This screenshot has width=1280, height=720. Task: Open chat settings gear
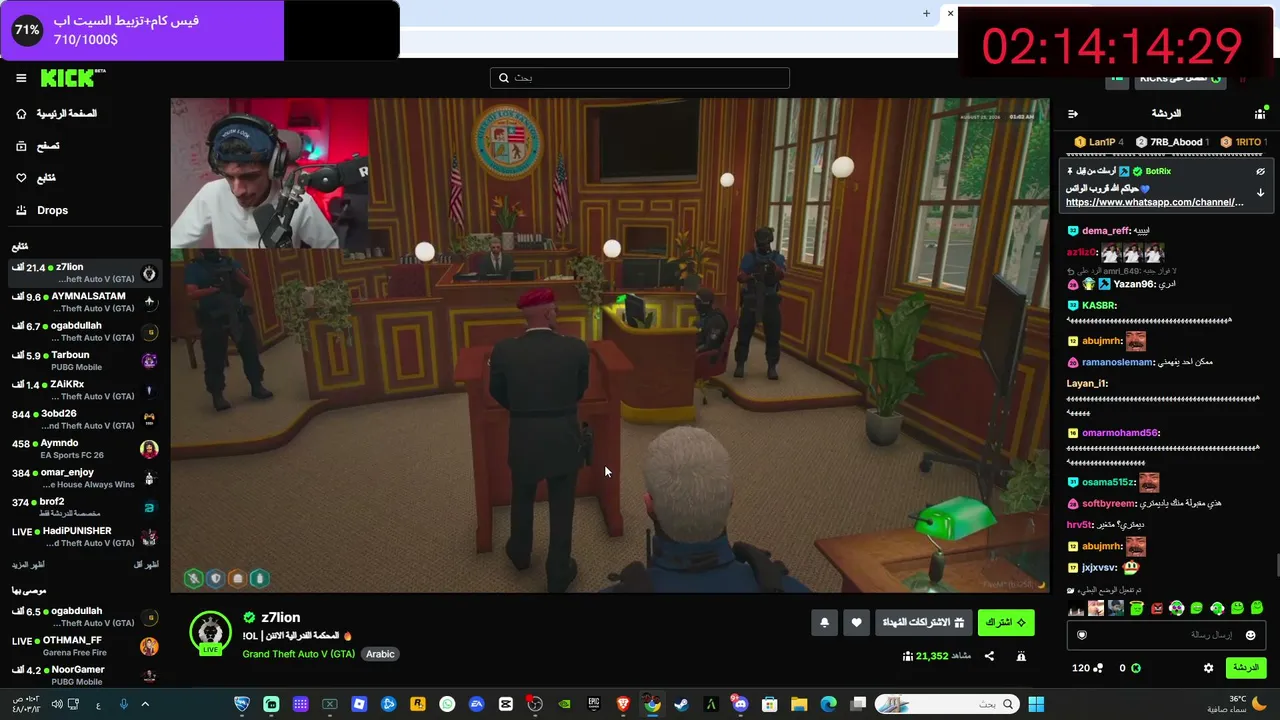point(1208,668)
